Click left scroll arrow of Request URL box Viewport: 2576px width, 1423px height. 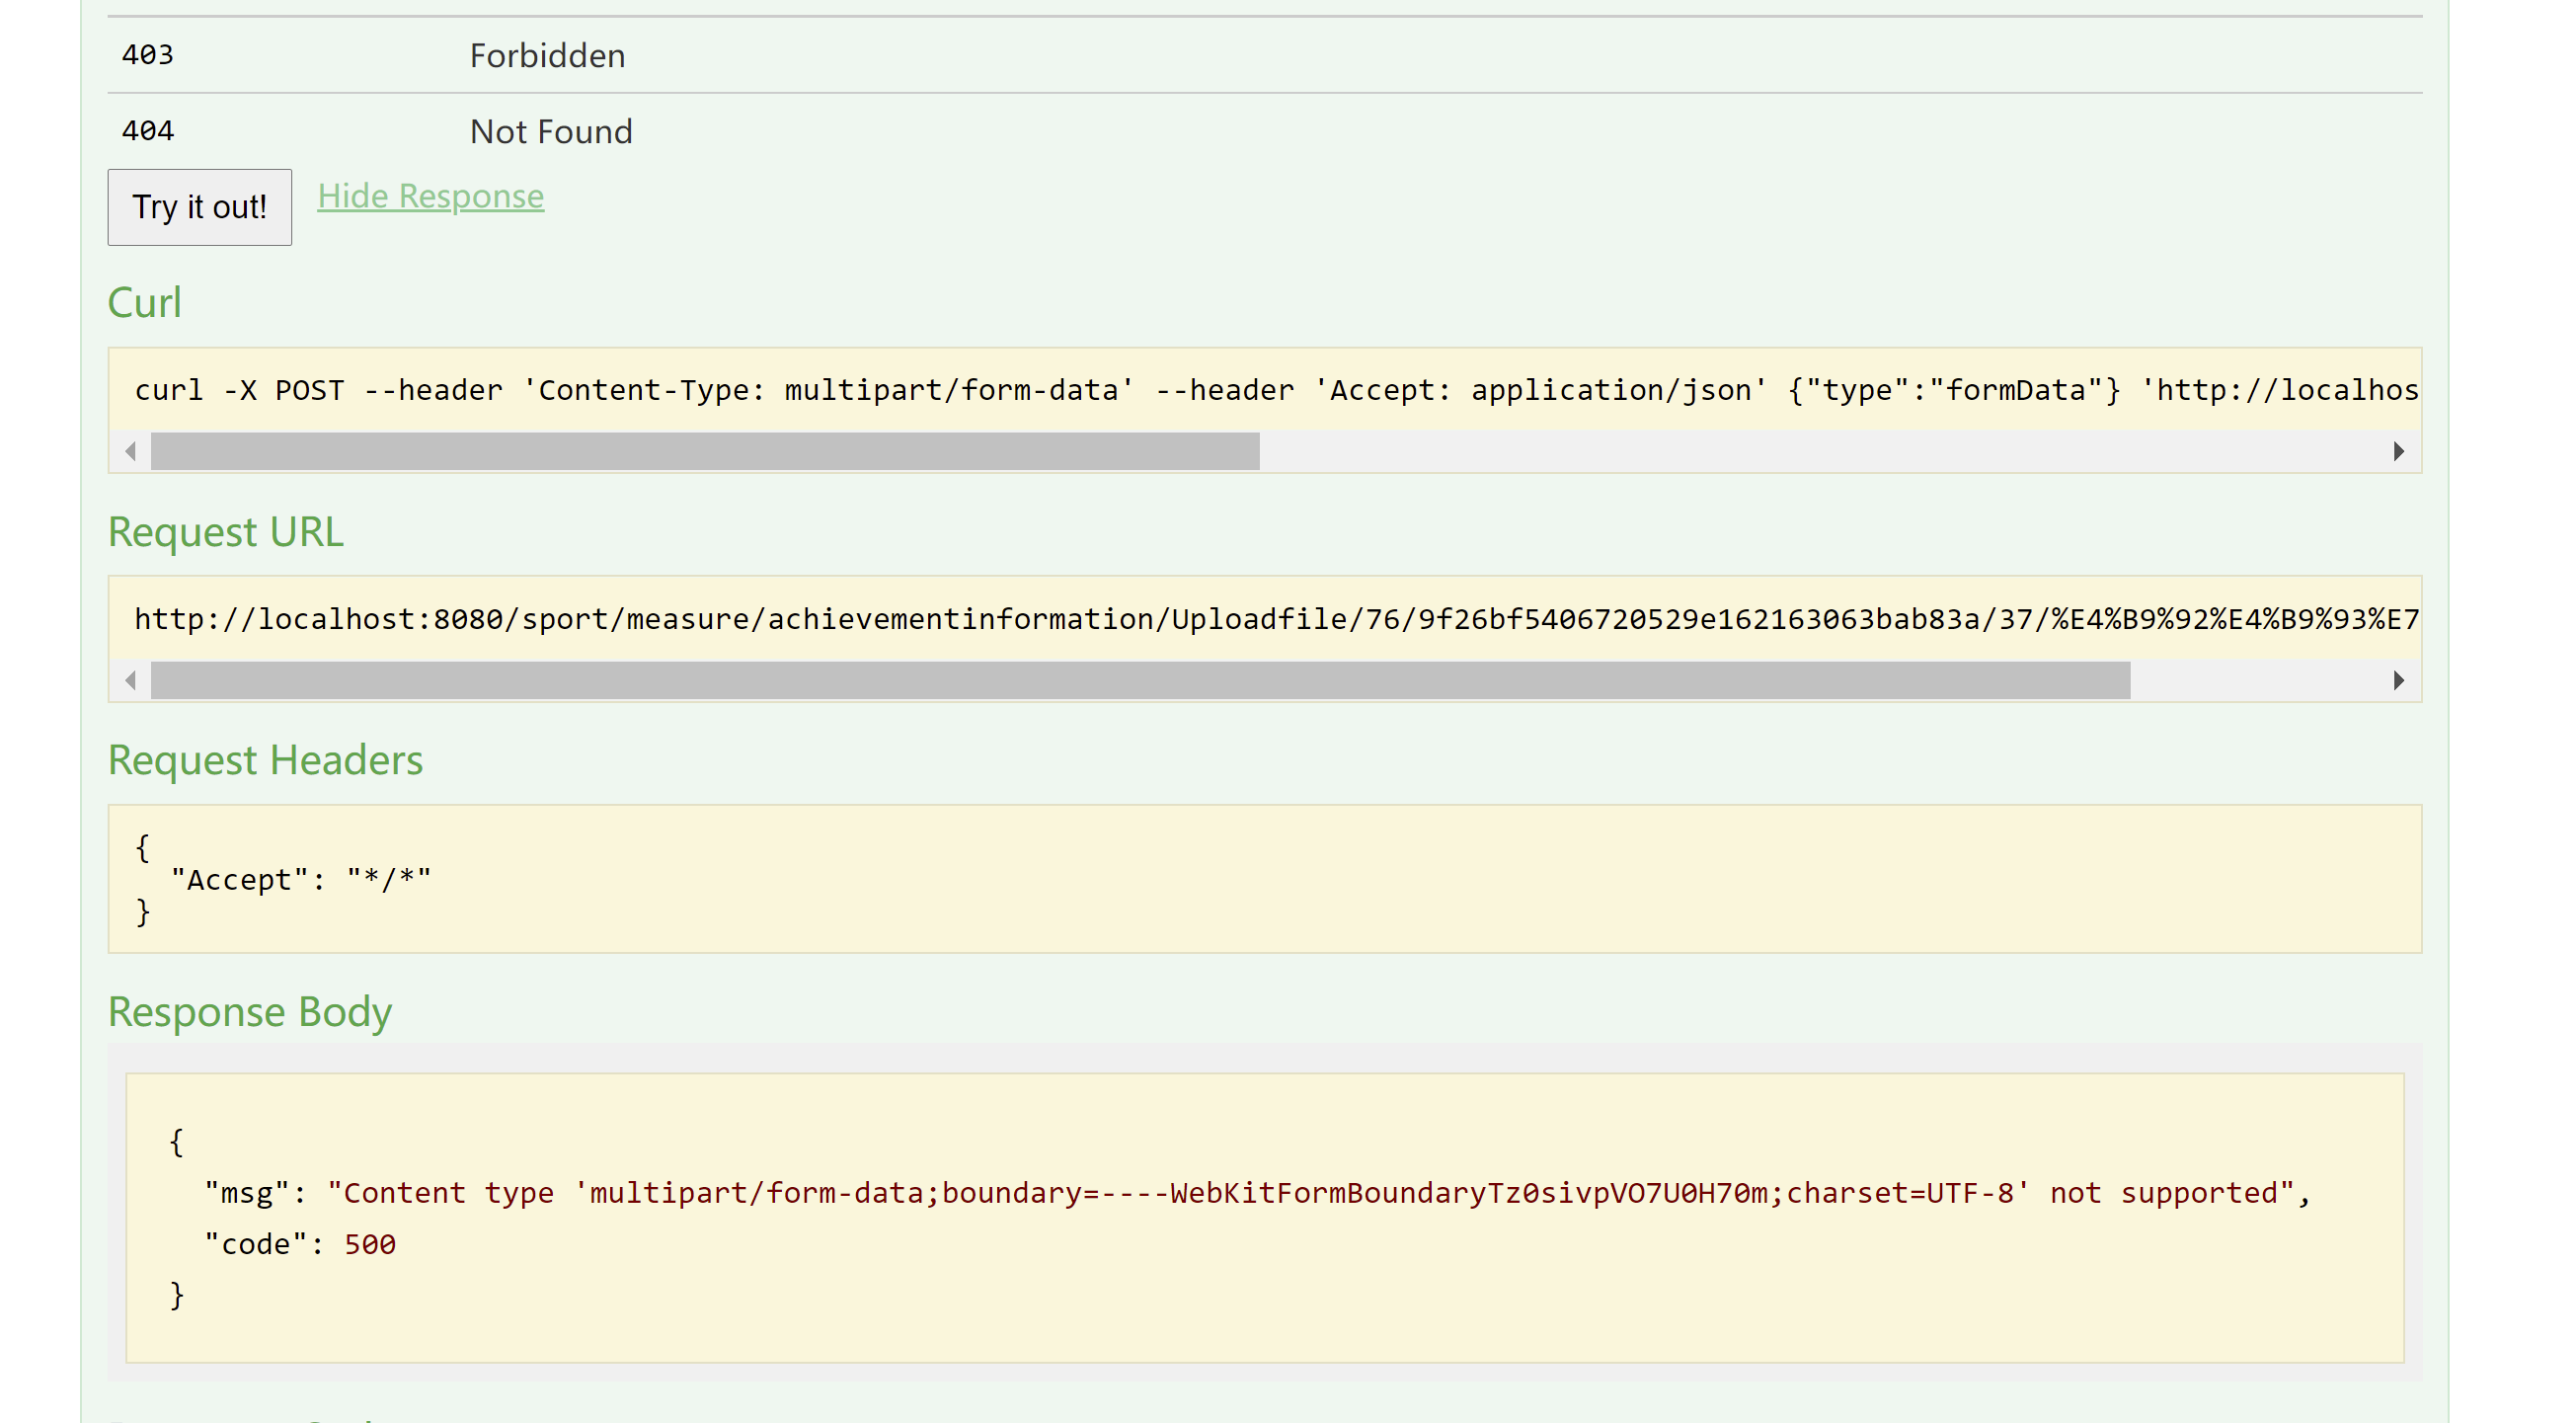130,681
